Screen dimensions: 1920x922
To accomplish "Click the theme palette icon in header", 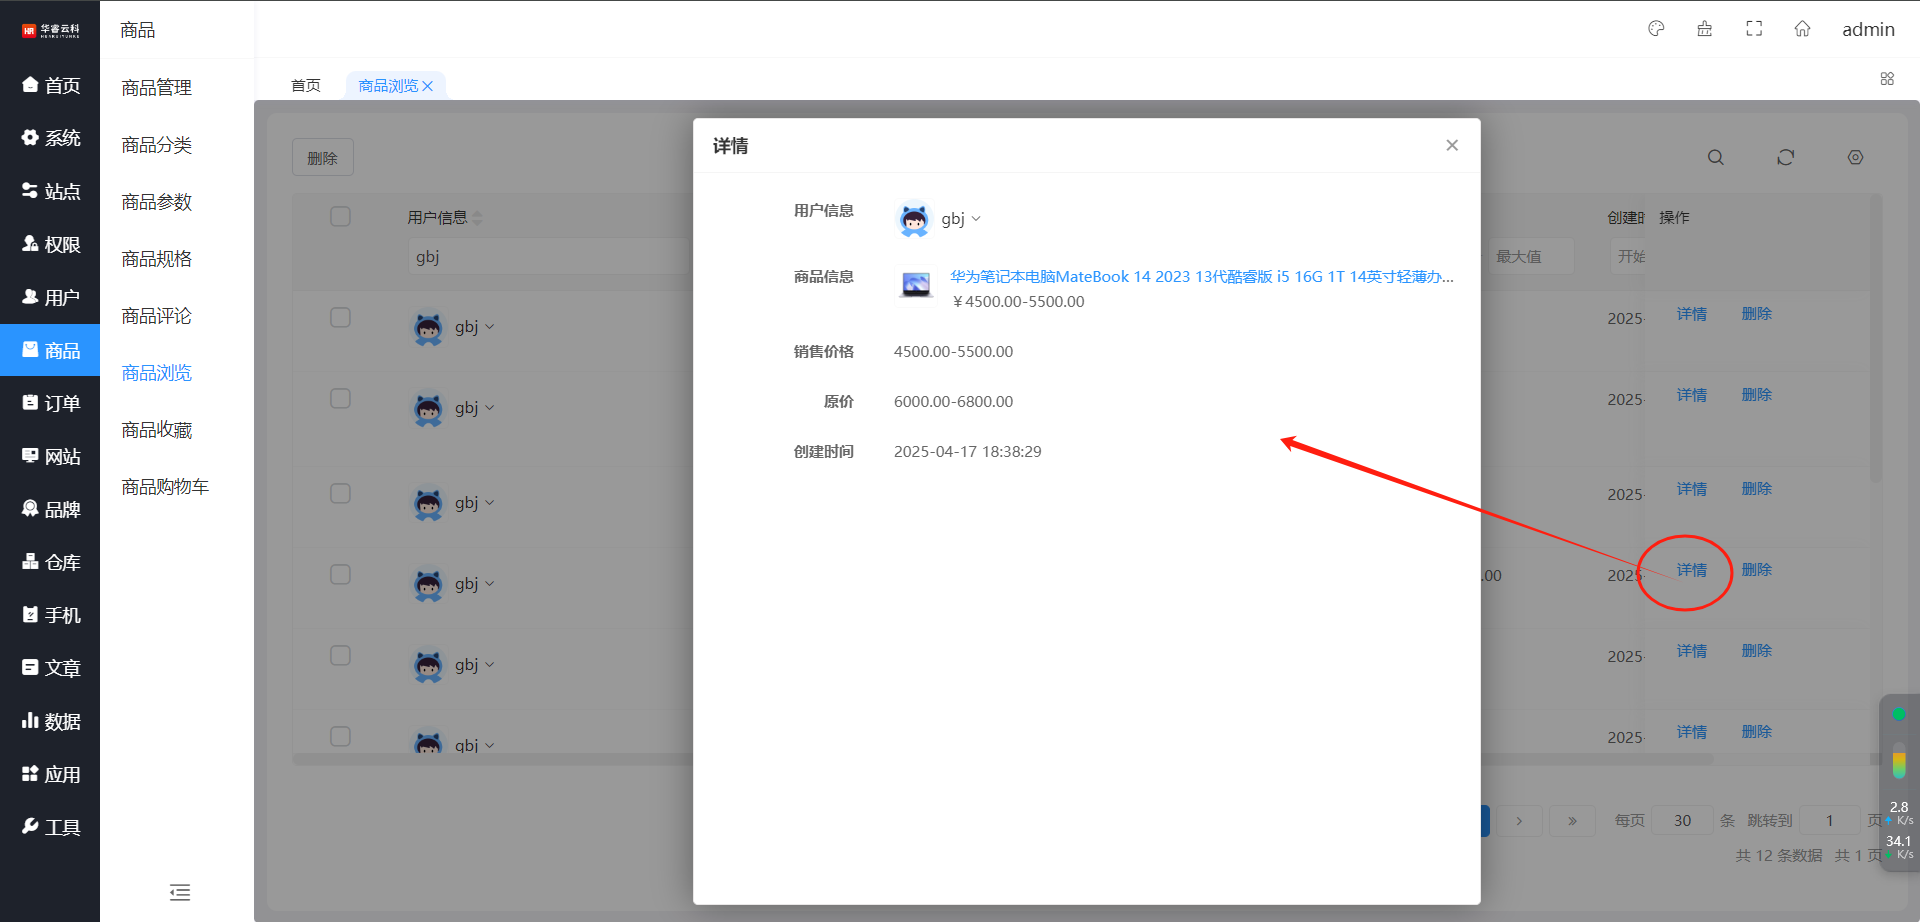I will tap(1656, 29).
